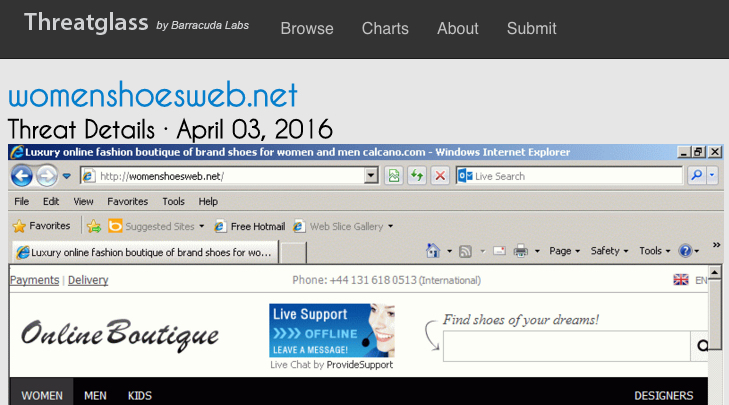Click the Home icon in command bar
Image resolution: width=729 pixels, height=405 pixels.
(433, 251)
